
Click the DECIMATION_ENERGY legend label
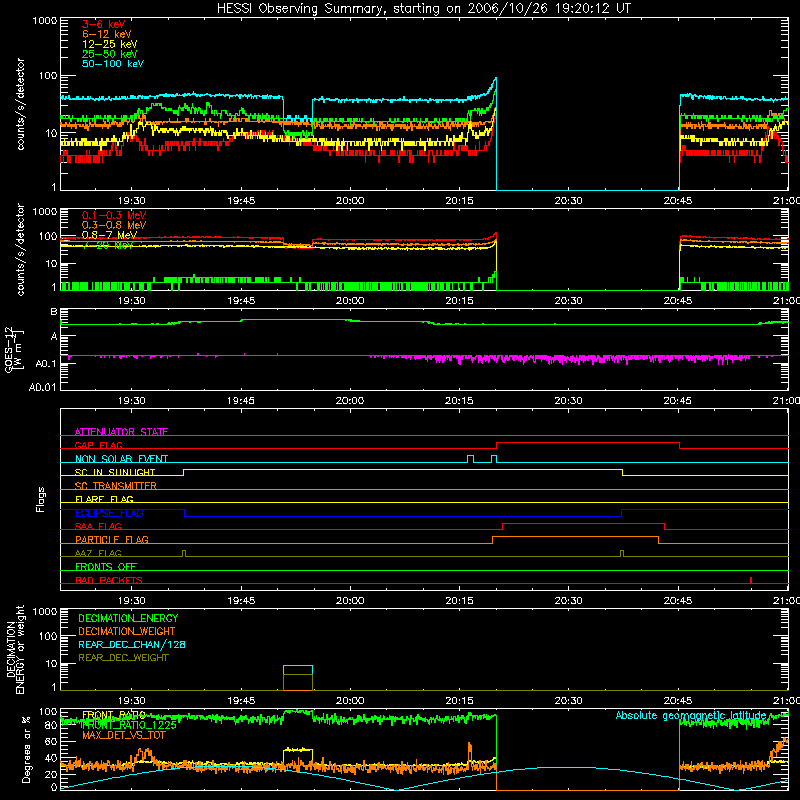[128, 618]
